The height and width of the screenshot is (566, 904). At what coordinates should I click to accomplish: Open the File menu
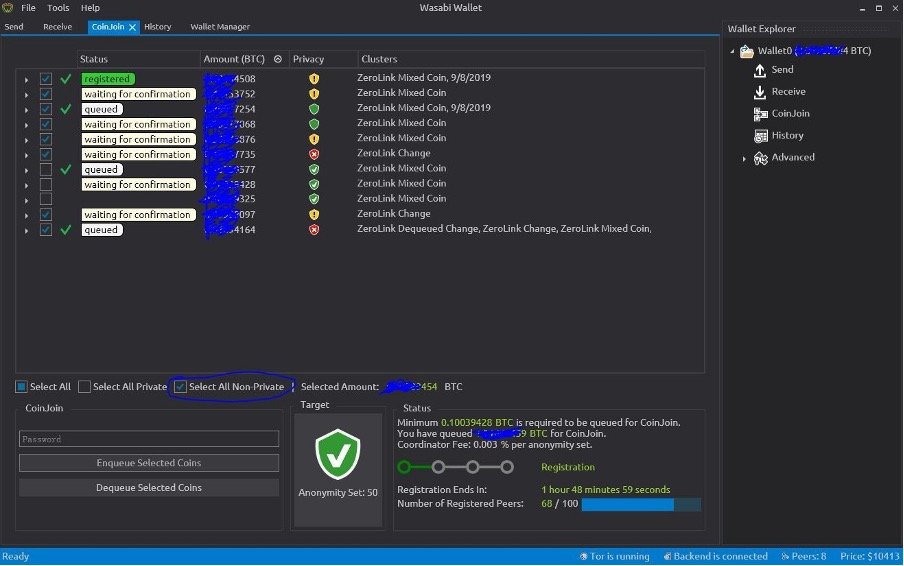[28, 7]
